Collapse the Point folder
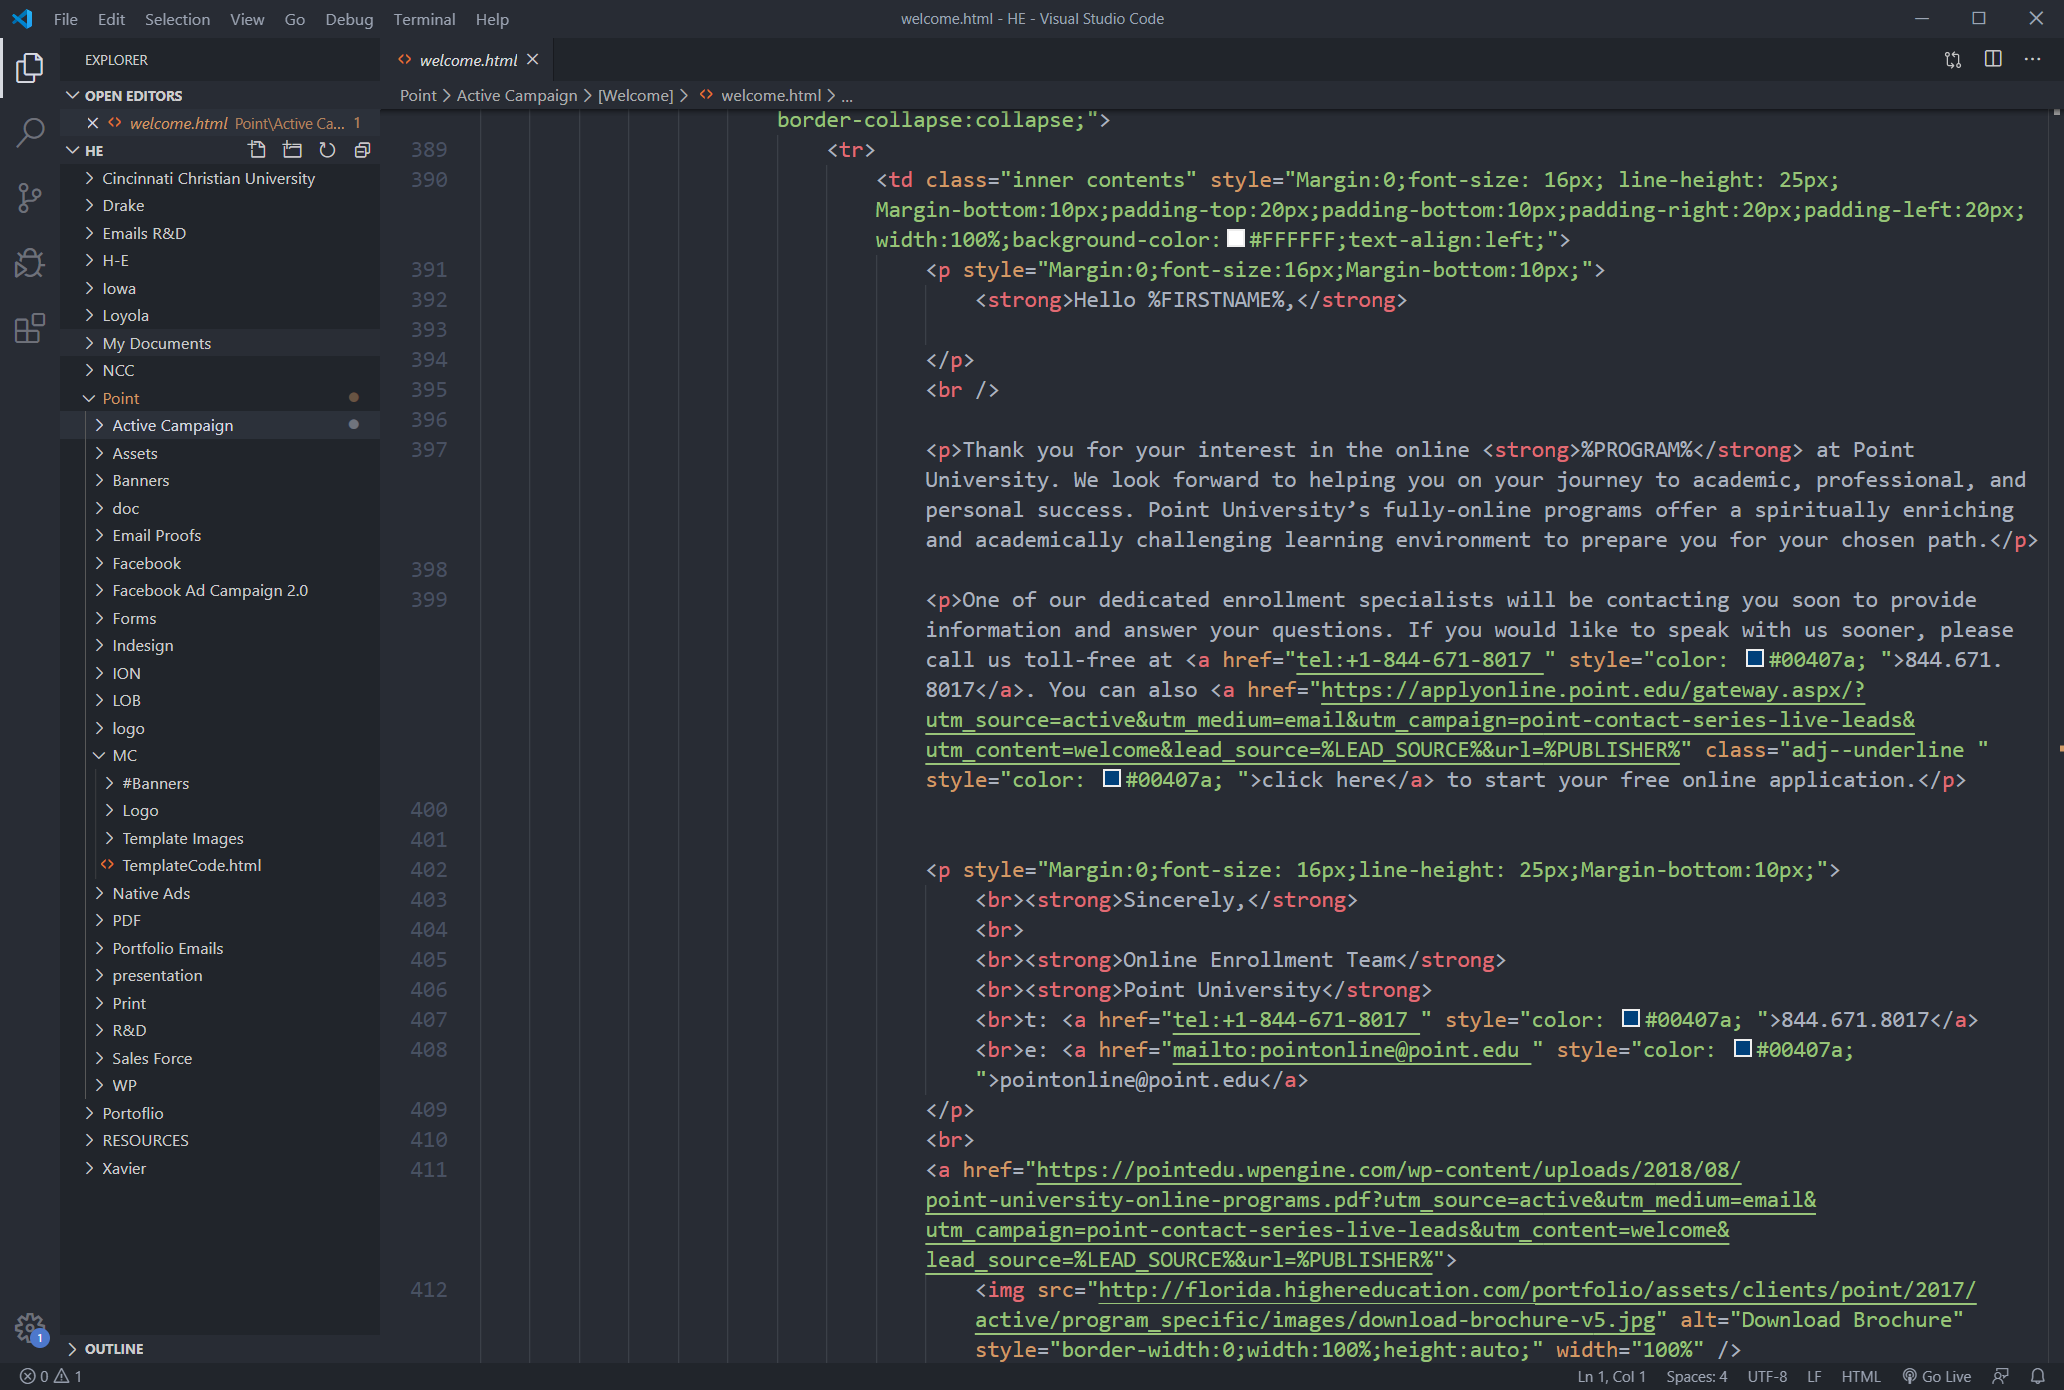 [120, 397]
